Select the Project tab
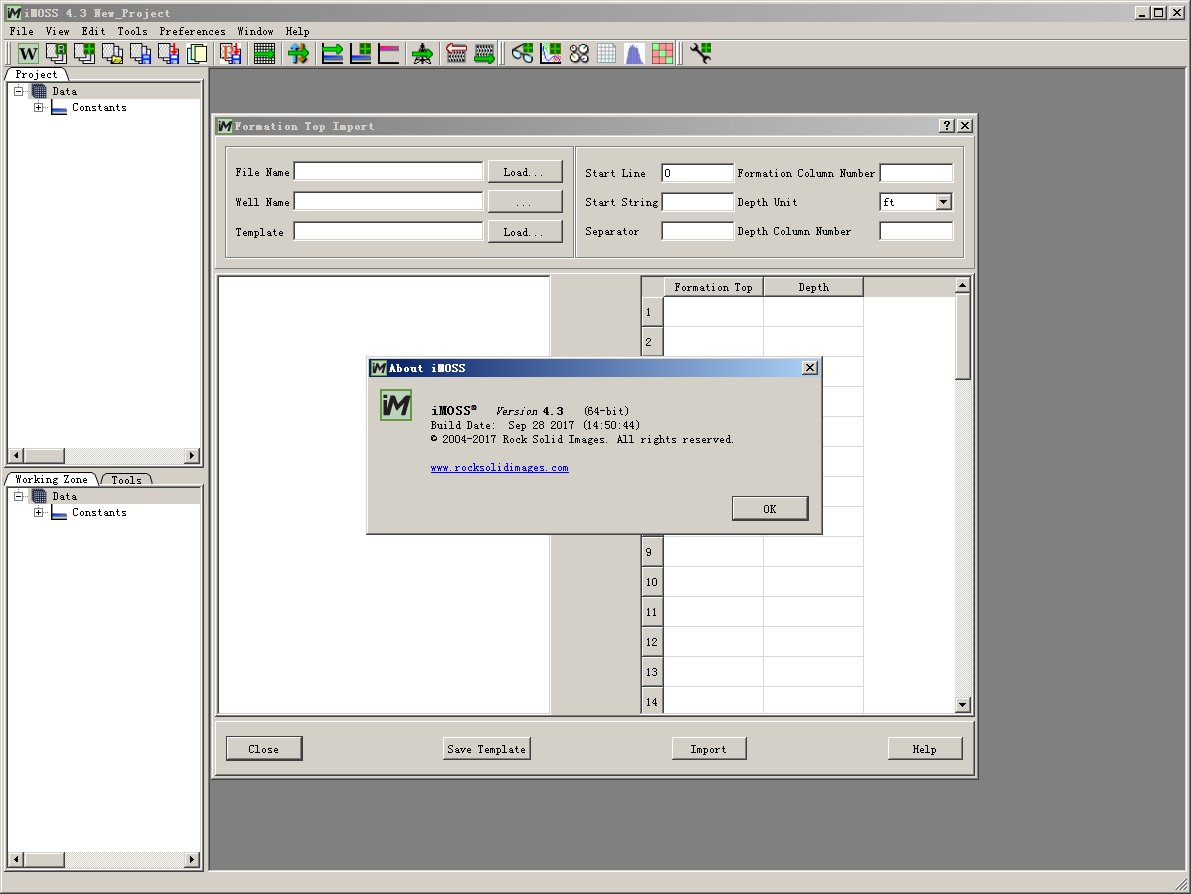The height and width of the screenshot is (894, 1191). click(x=36, y=74)
